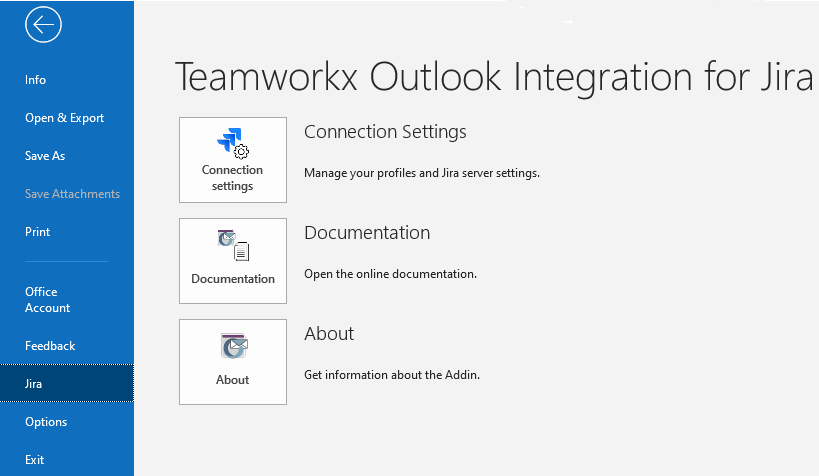Click the Documentation section heading
Image resolution: width=819 pixels, height=476 pixels.
click(x=367, y=233)
